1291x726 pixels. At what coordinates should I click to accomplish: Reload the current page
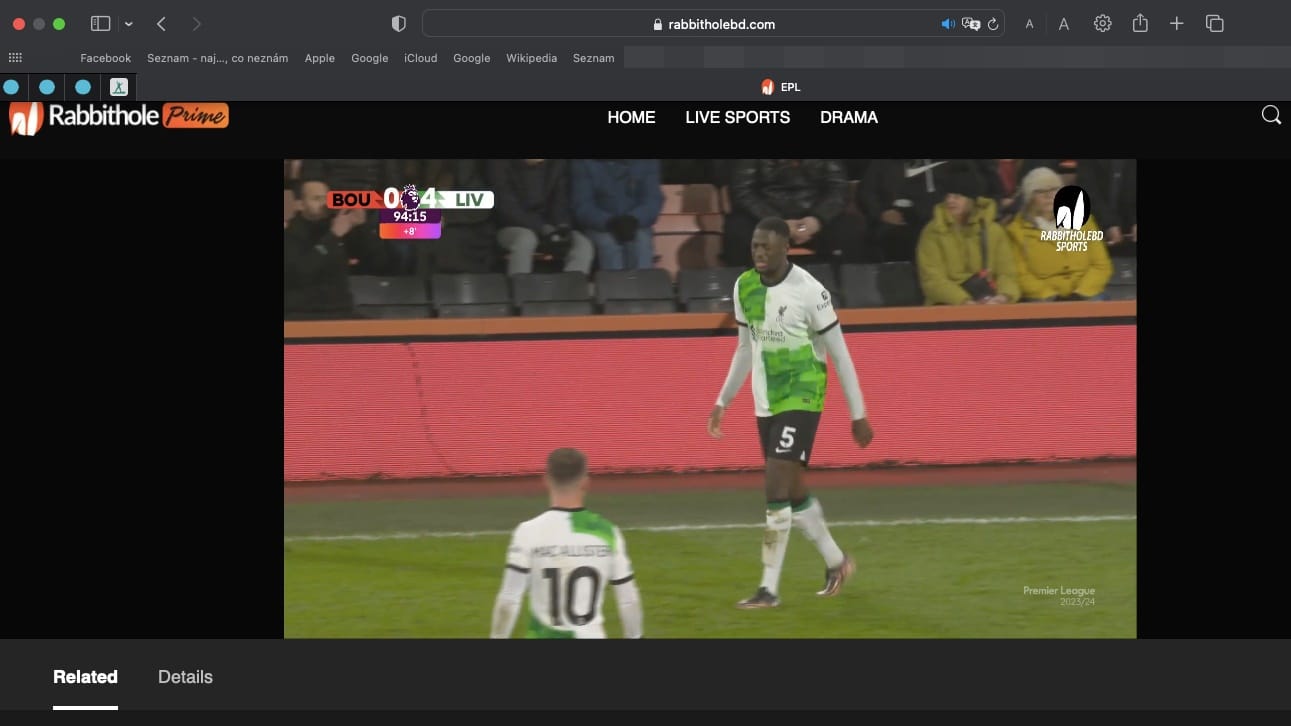click(993, 24)
